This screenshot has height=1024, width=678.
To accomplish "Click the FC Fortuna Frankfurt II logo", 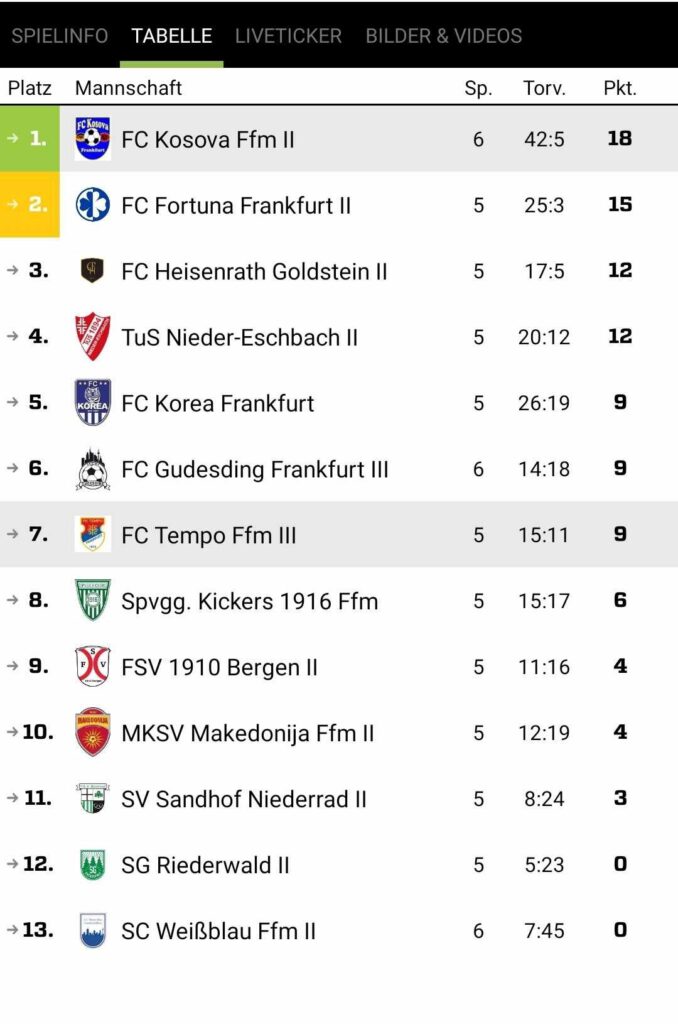I will tap(92, 204).
